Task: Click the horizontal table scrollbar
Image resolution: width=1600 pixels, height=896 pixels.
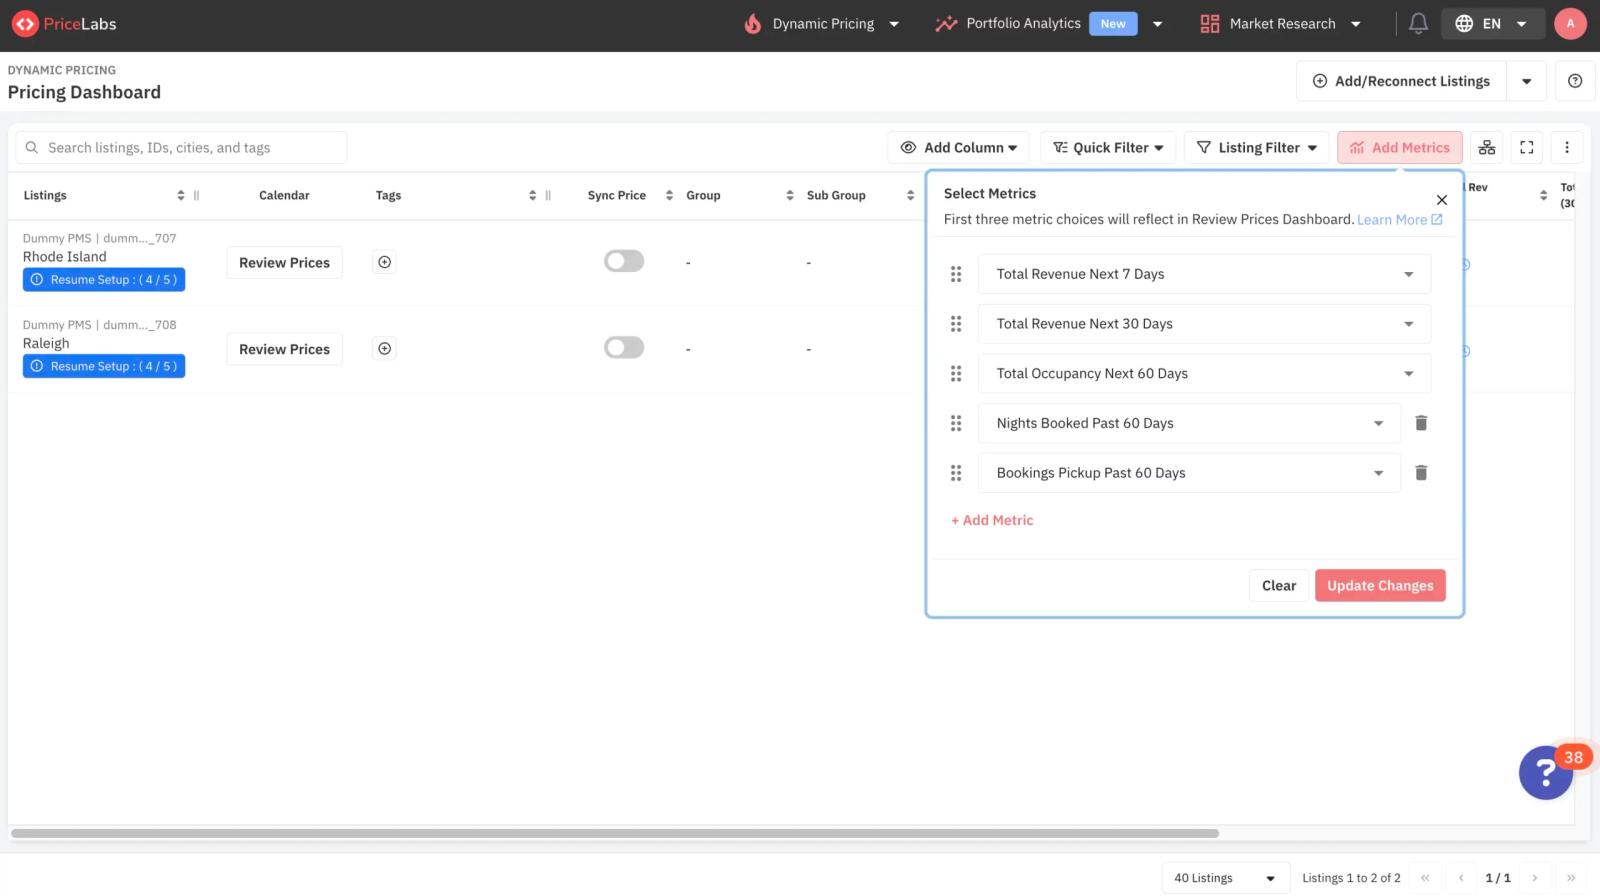Action: click(x=615, y=833)
